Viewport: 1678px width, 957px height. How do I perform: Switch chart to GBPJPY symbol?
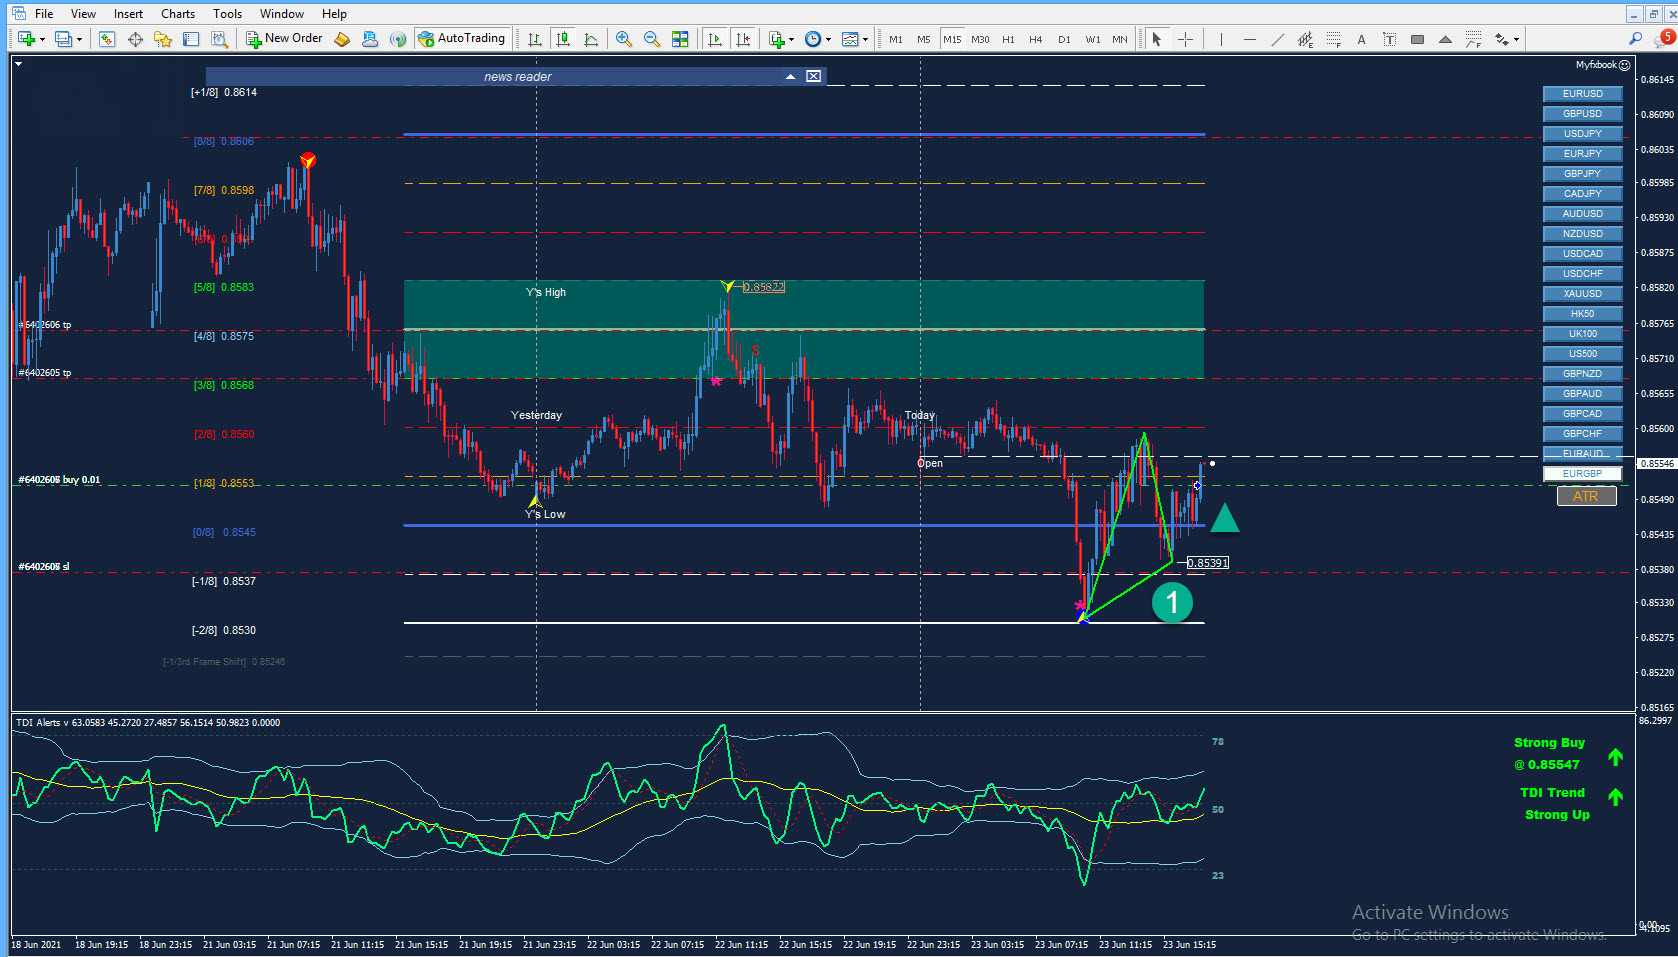tap(1582, 174)
